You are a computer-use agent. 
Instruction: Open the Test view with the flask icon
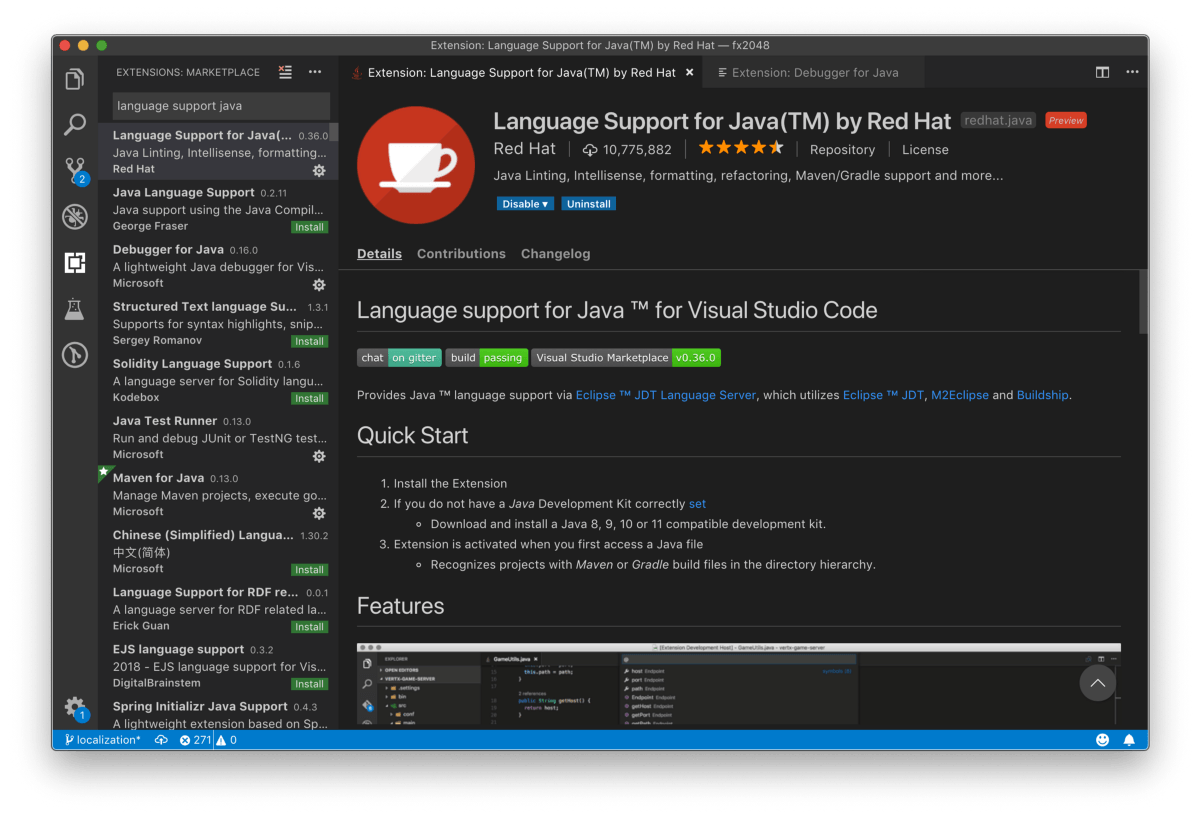pos(75,309)
